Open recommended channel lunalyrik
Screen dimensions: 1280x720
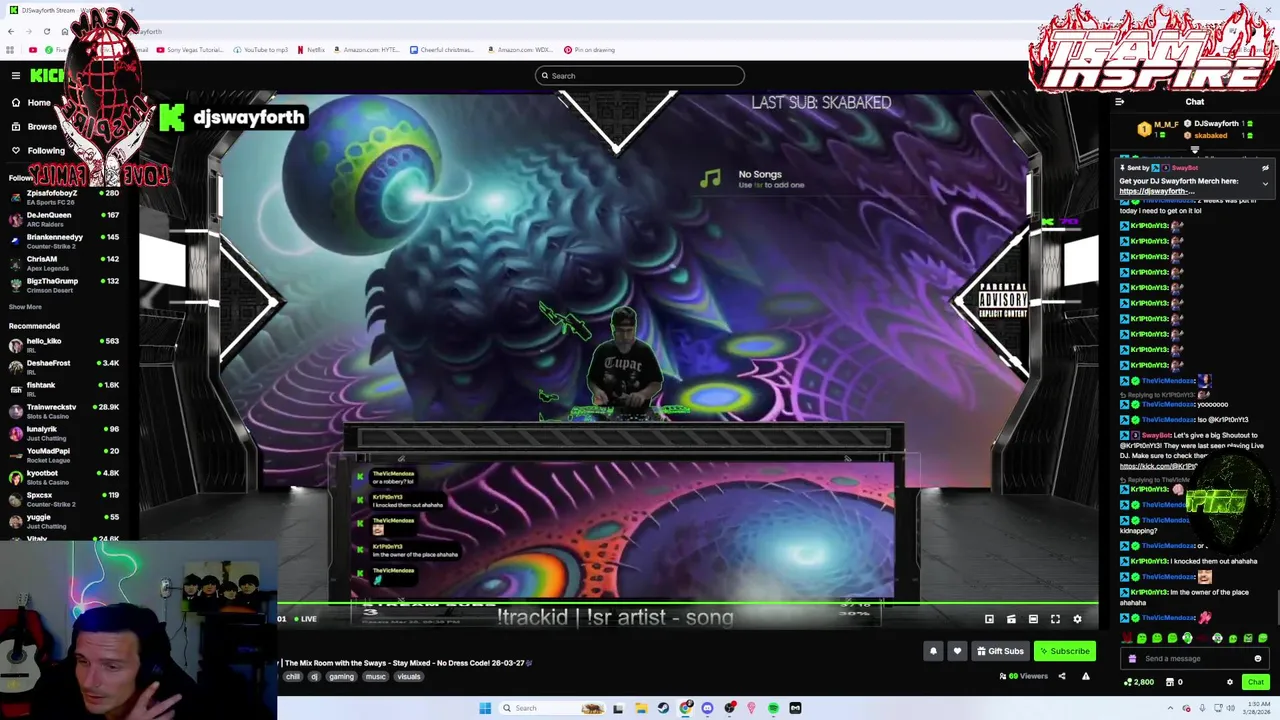65,433
